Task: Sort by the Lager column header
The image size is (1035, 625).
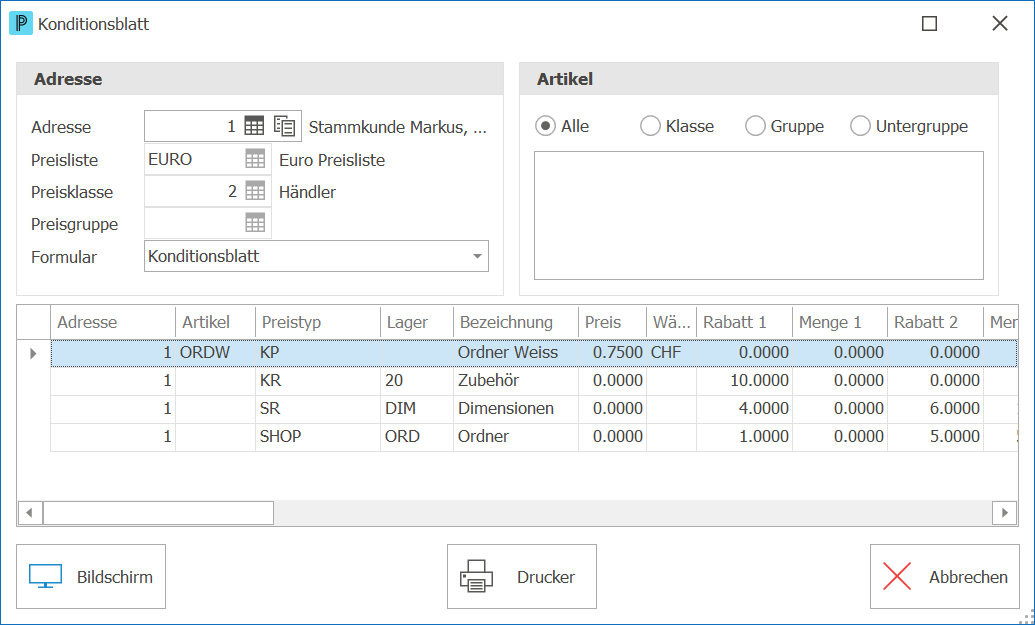Action: point(417,322)
